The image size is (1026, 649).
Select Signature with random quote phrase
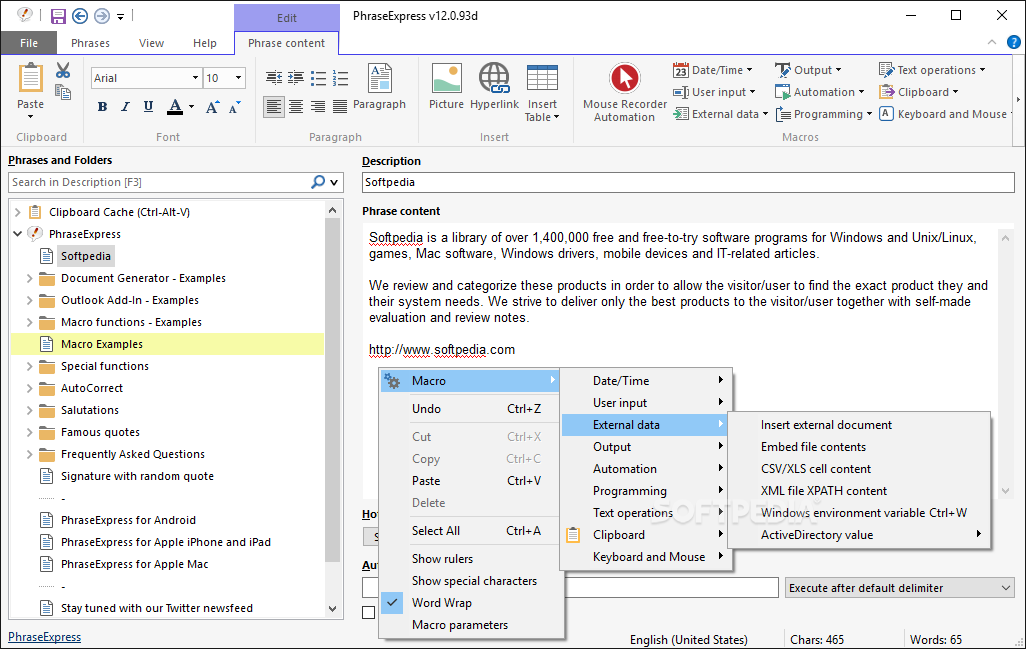(137, 476)
